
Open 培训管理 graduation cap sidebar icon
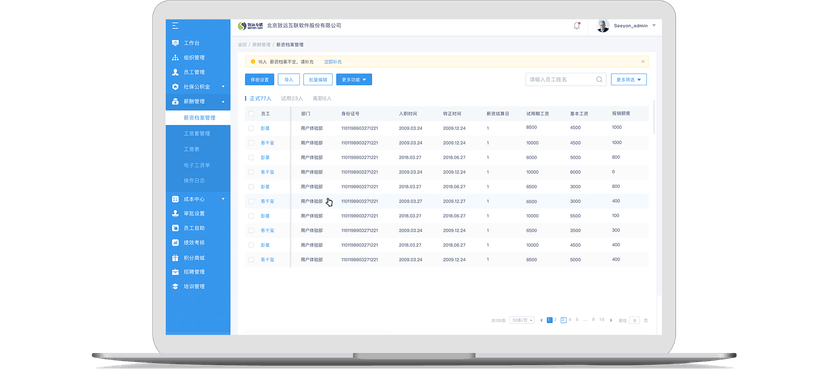click(175, 287)
